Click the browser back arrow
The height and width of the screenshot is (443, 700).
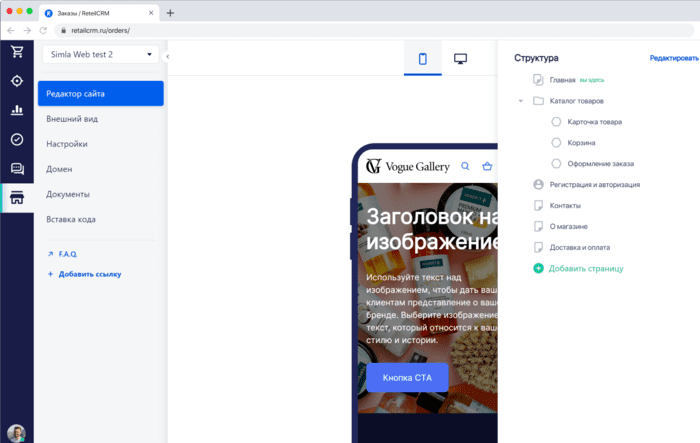(x=11, y=30)
